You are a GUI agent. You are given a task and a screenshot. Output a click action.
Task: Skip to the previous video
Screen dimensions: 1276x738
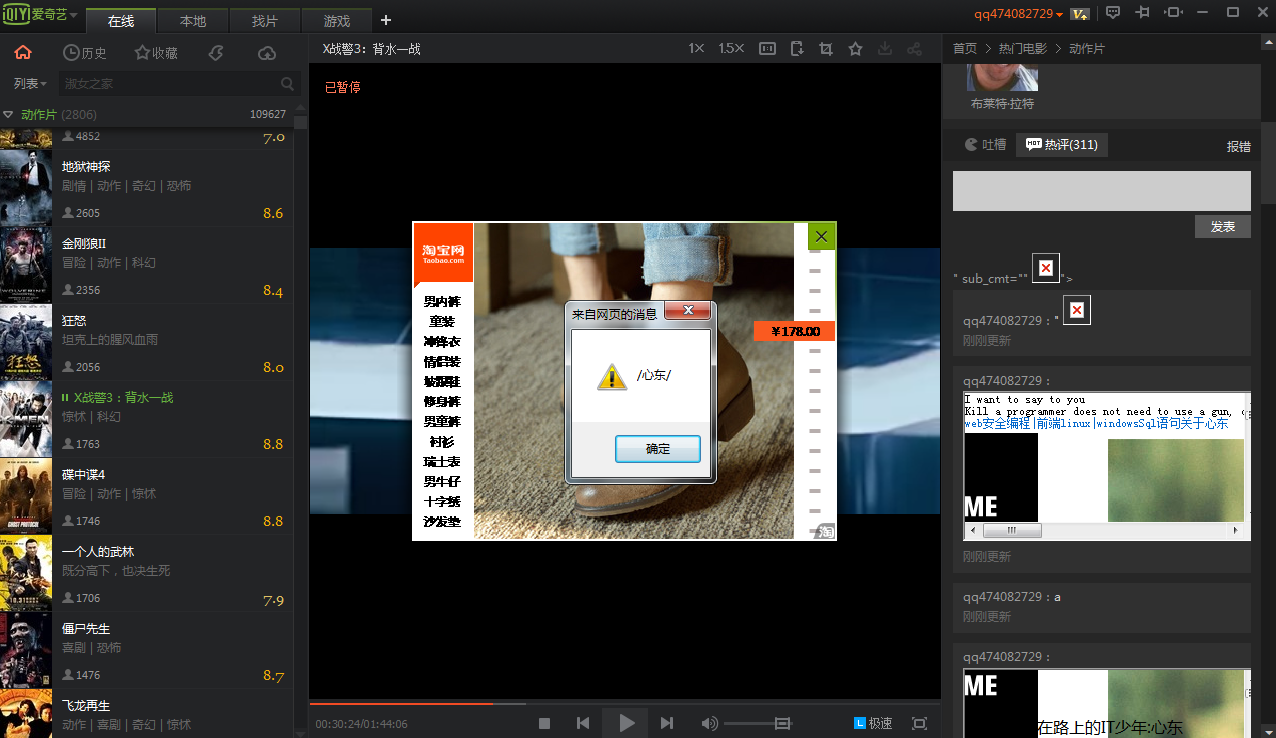[x=583, y=723]
